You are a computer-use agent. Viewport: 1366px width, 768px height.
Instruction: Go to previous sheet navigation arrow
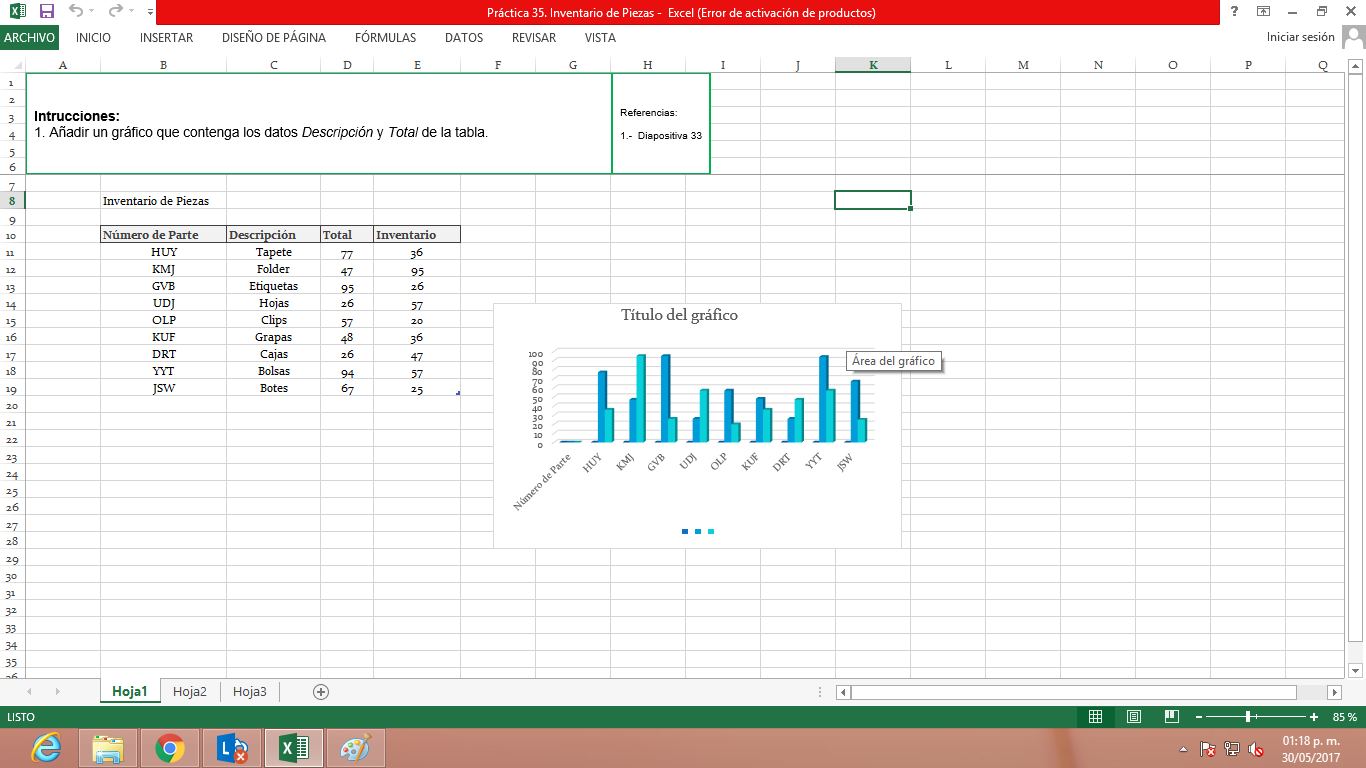[29, 691]
